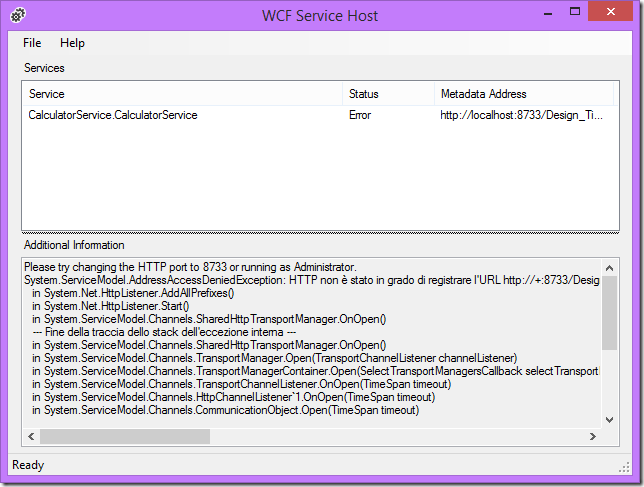This screenshot has height=487, width=644.
Task: Maximize the WCF Service Host window
Action: (574, 12)
